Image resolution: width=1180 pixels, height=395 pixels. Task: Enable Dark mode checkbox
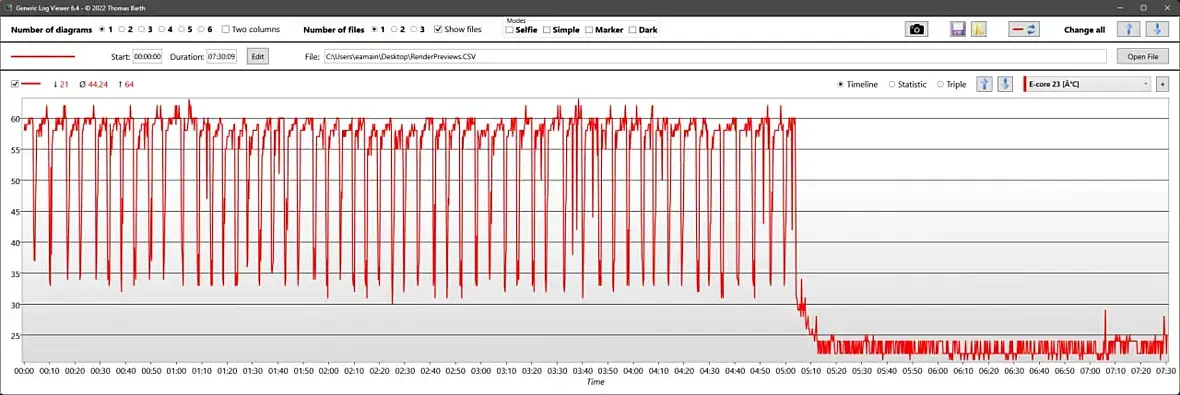pos(632,30)
